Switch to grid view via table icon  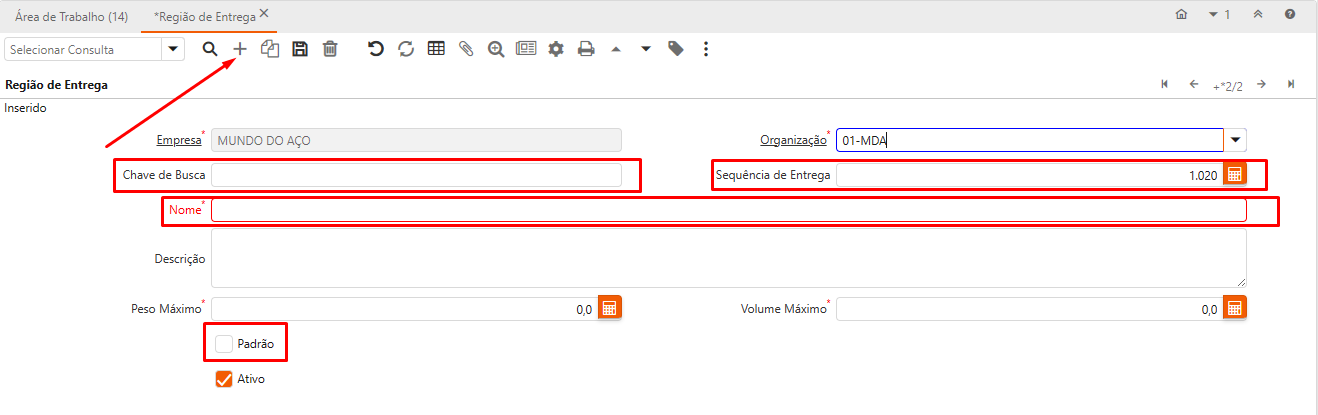(x=436, y=49)
